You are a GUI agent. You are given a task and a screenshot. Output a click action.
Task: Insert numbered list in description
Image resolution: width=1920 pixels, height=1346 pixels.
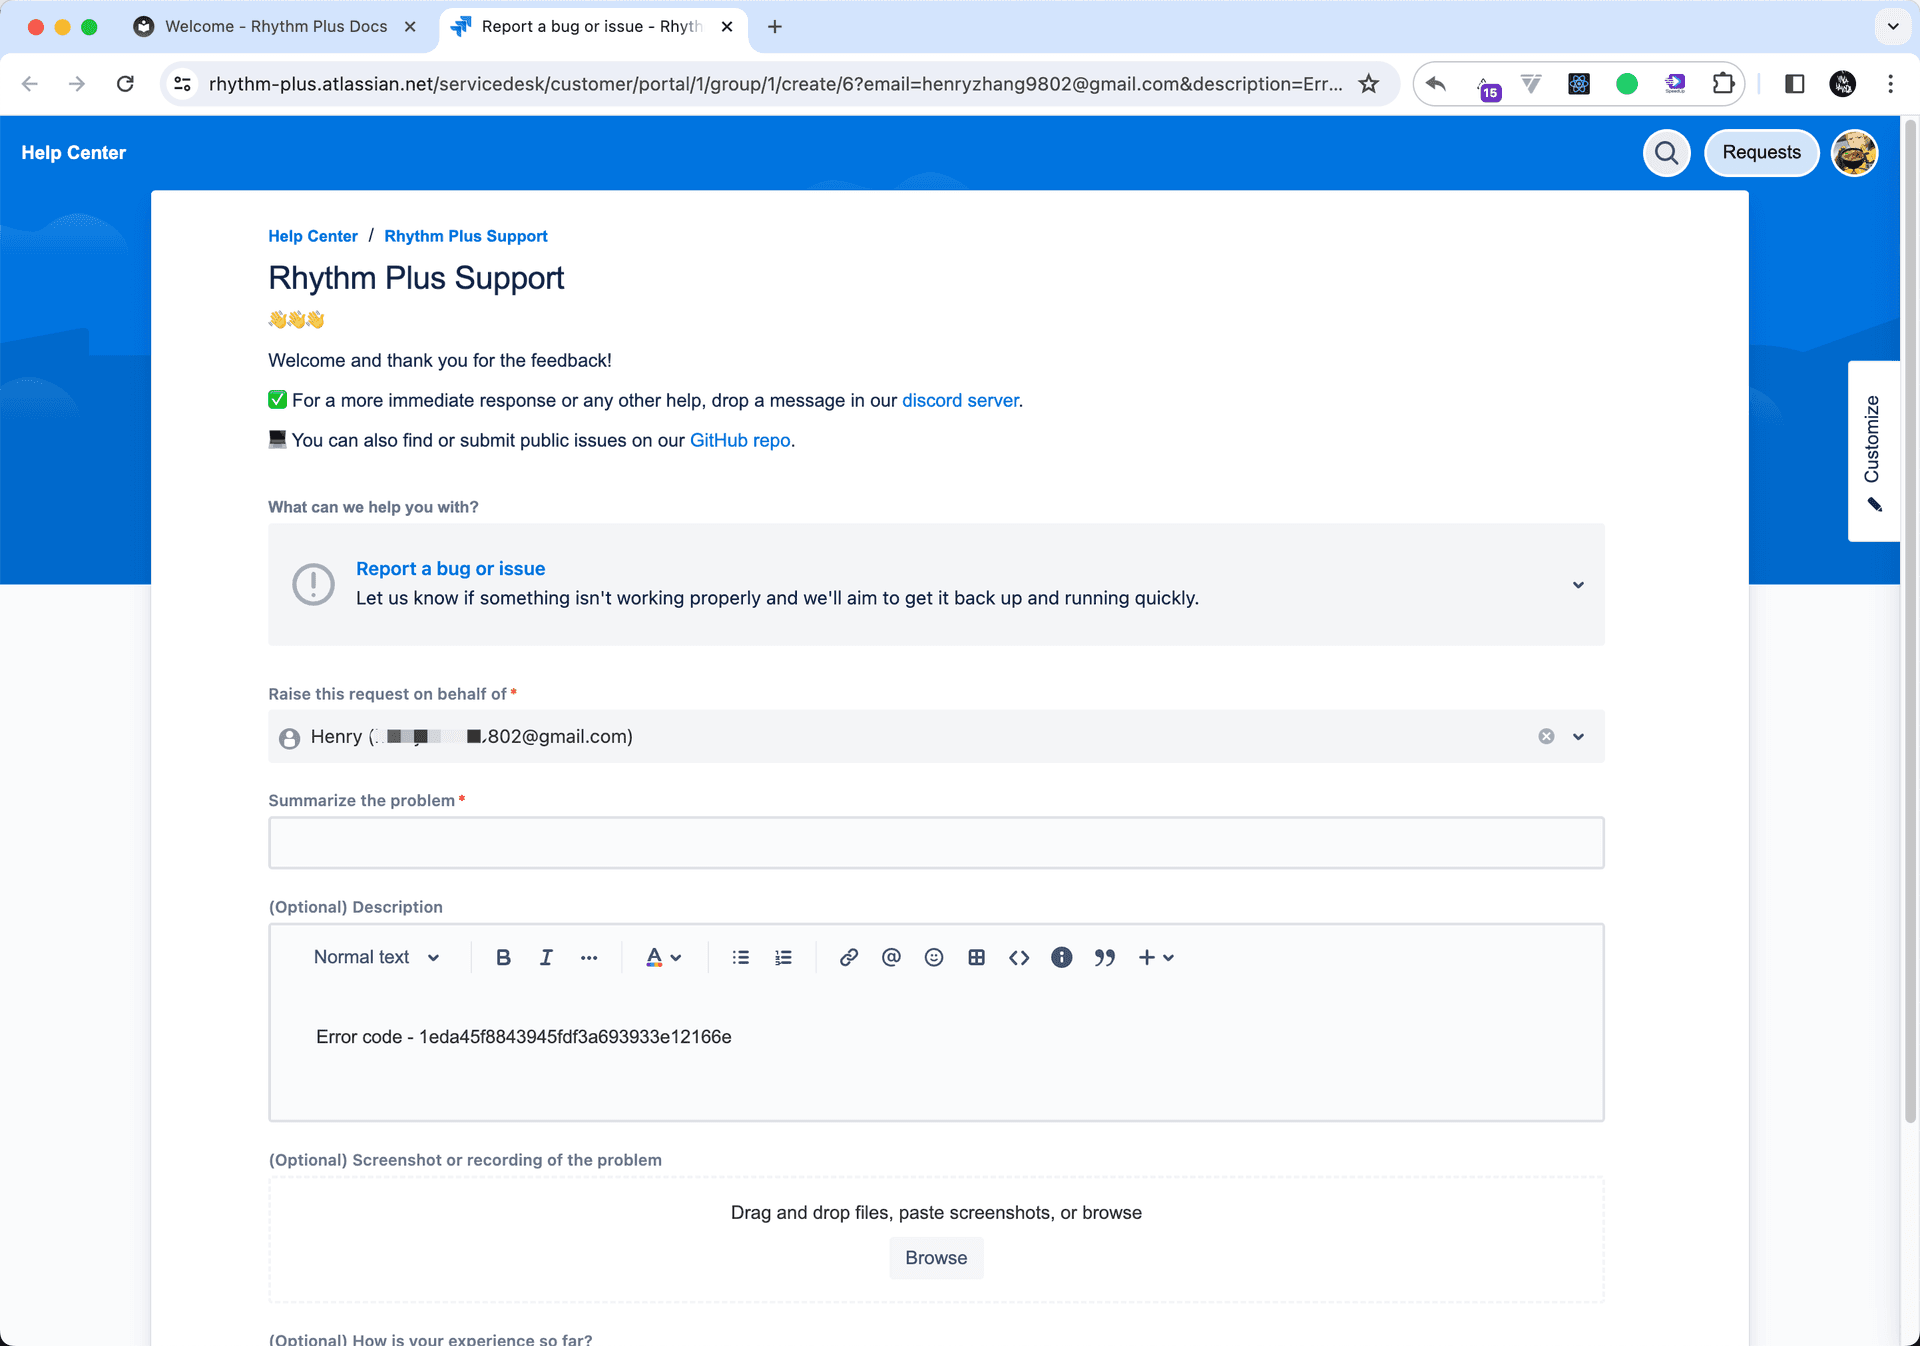[x=783, y=958]
